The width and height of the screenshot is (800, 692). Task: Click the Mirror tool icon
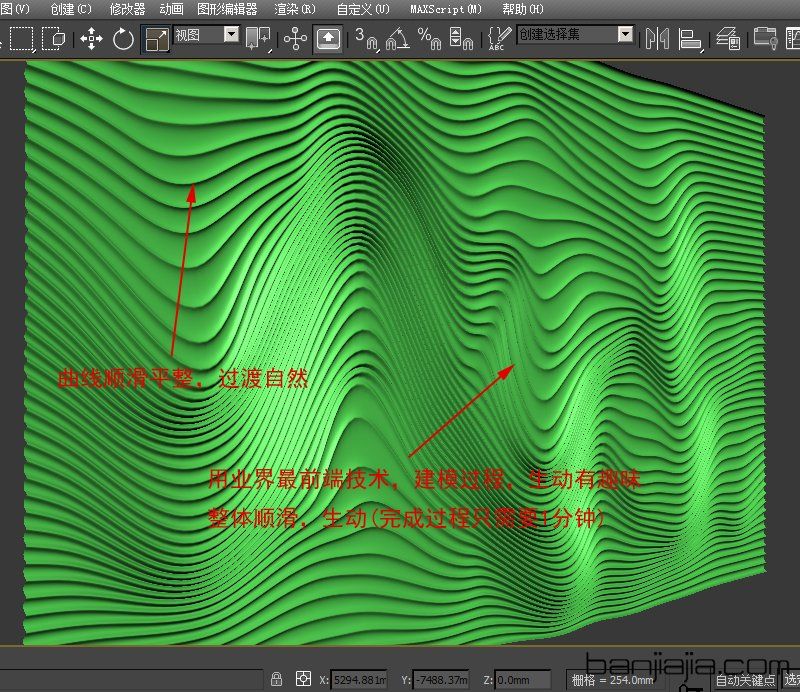[657, 39]
